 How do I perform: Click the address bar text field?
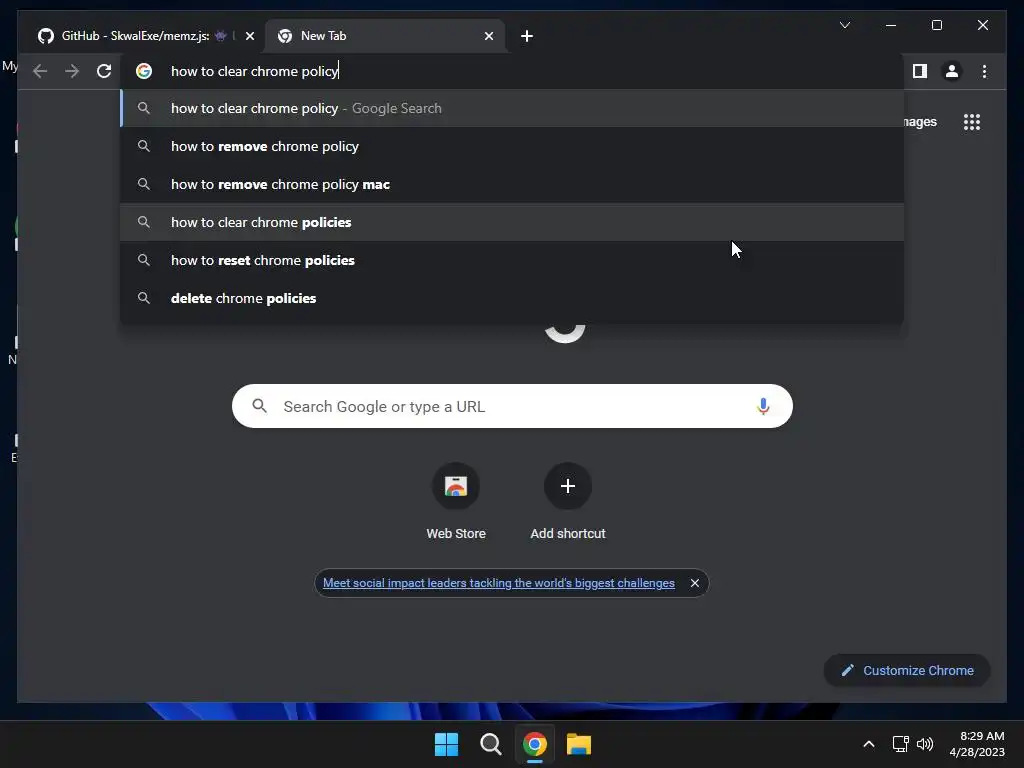pyautogui.click(x=513, y=71)
